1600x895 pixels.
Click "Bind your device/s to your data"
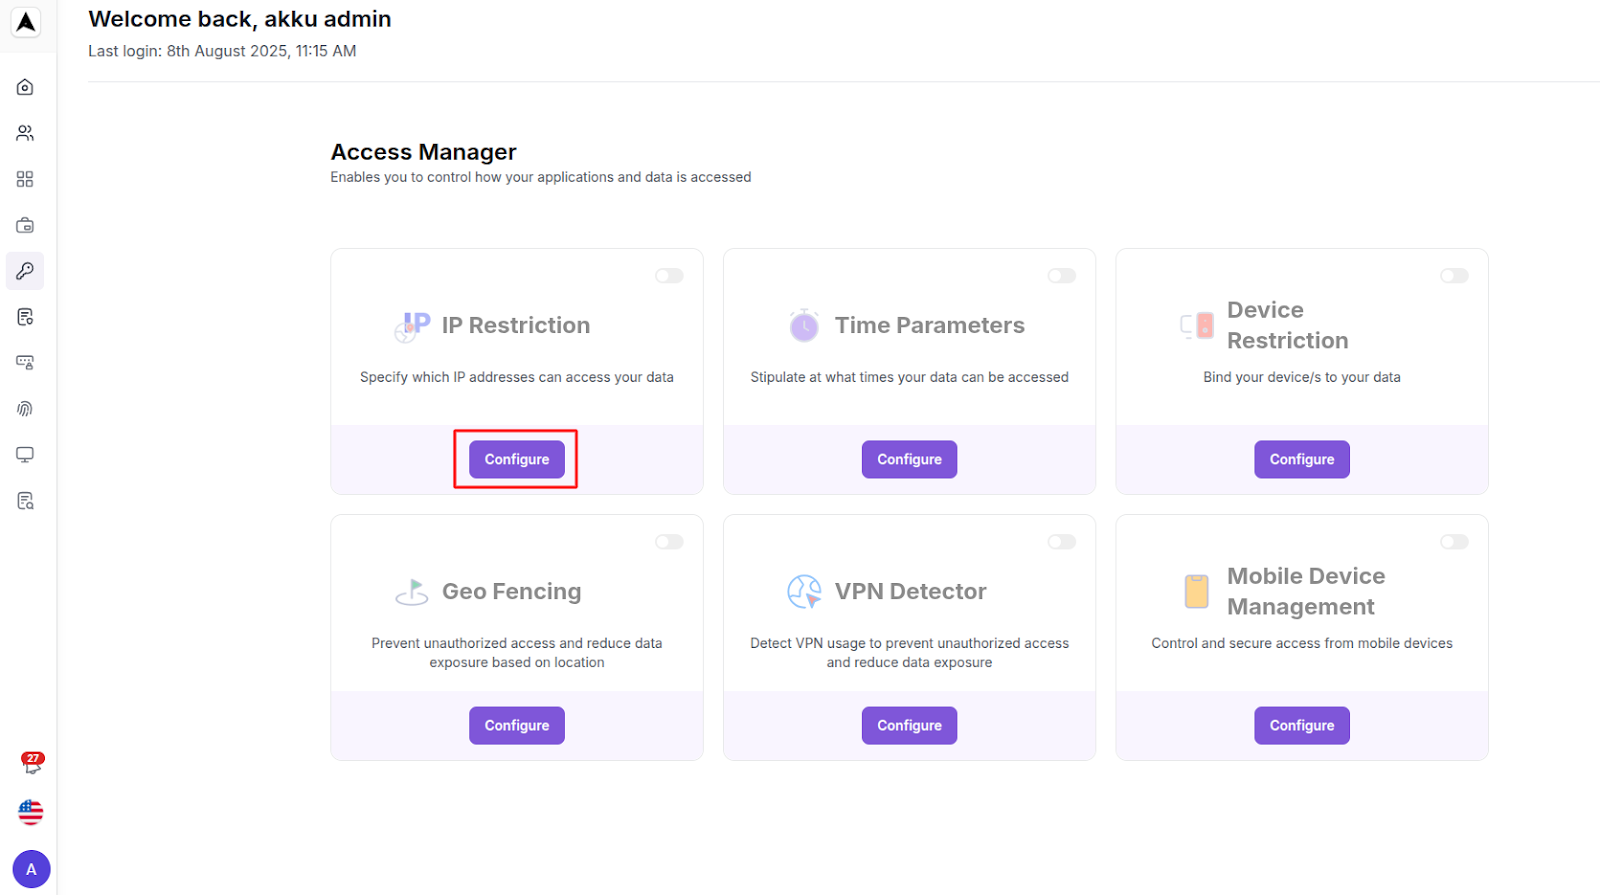coord(1302,377)
